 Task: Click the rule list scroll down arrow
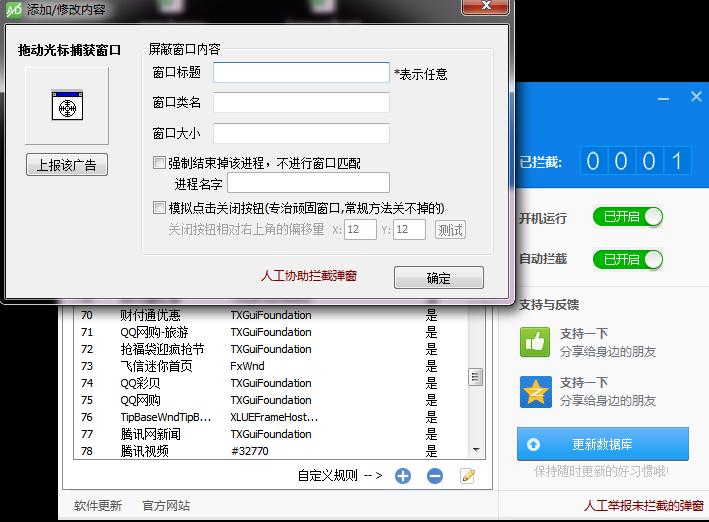[476, 450]
